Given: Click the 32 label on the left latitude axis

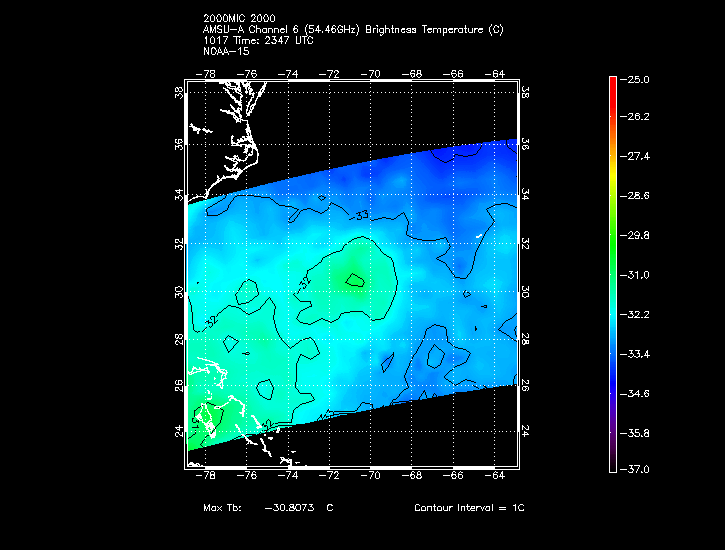Looking at the screenshot, I should pos(179,244).
